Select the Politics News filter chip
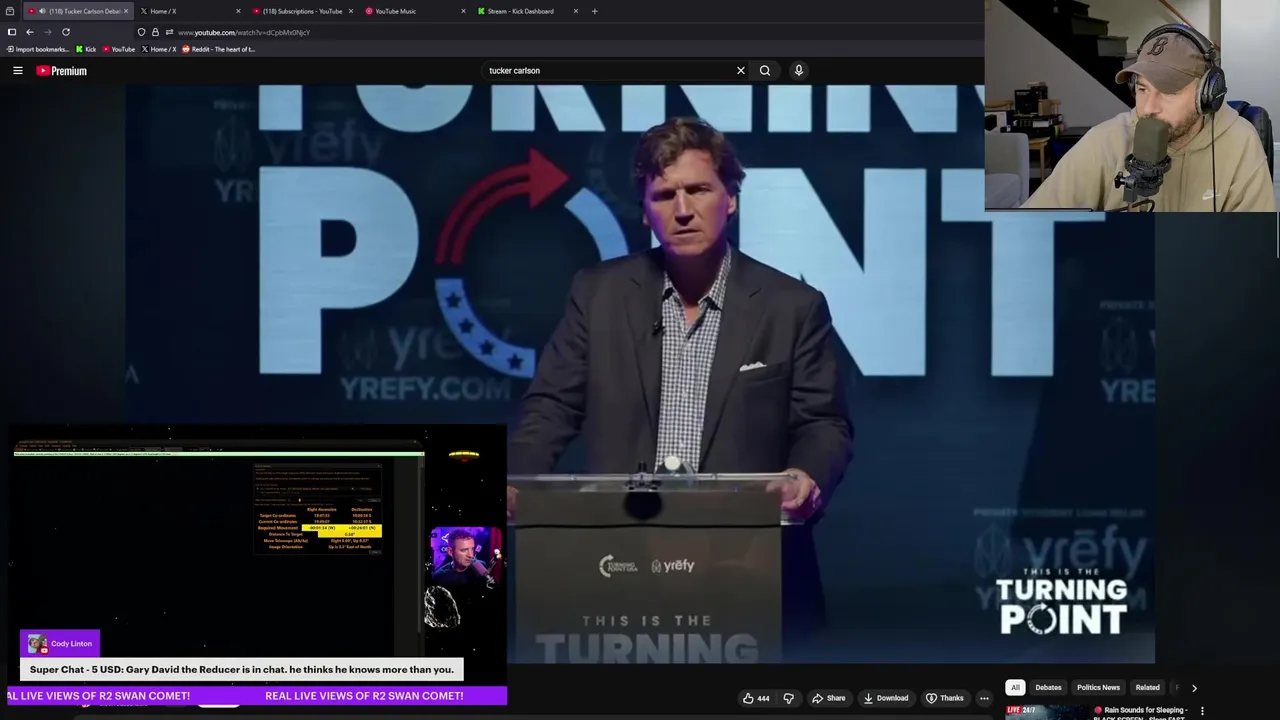The width and height of the screenshot is (1280, 720). [1098, 687]
